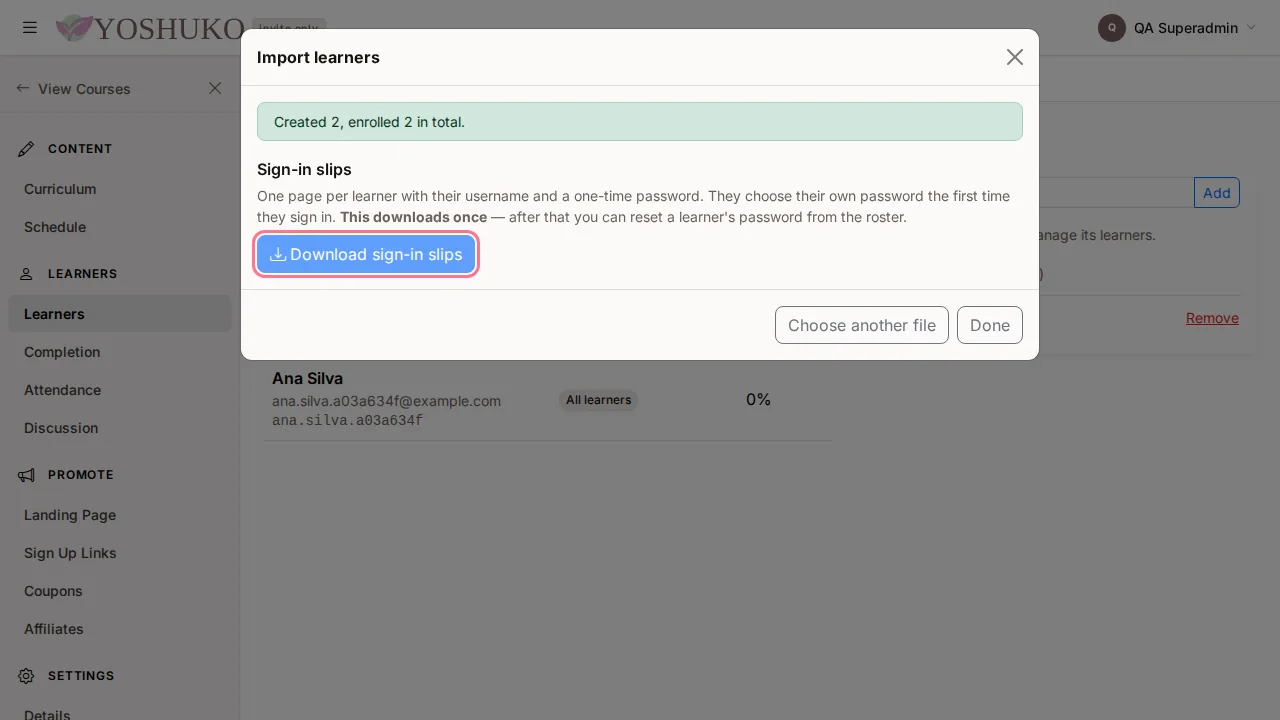
Task: Close the course sidebar panel
Action: [x=215, y=88]
